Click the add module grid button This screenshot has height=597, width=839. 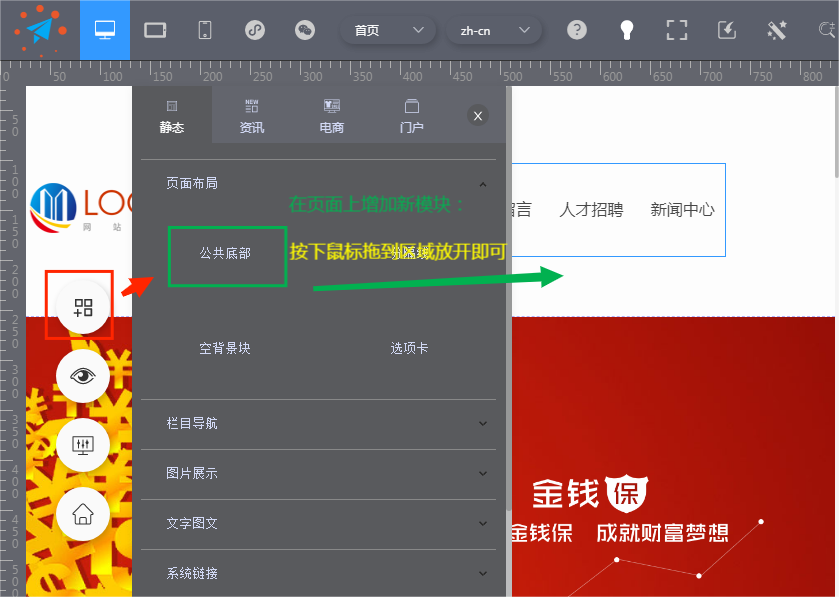[x=83, y=307]
